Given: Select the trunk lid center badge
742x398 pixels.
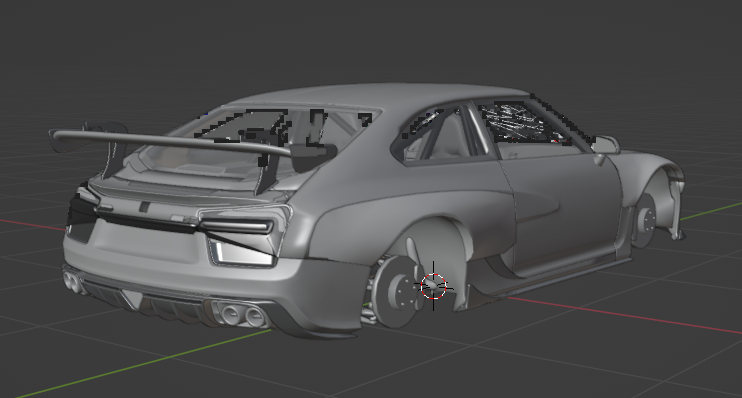Looking at the screenshot, I should (x=144, y=207).
